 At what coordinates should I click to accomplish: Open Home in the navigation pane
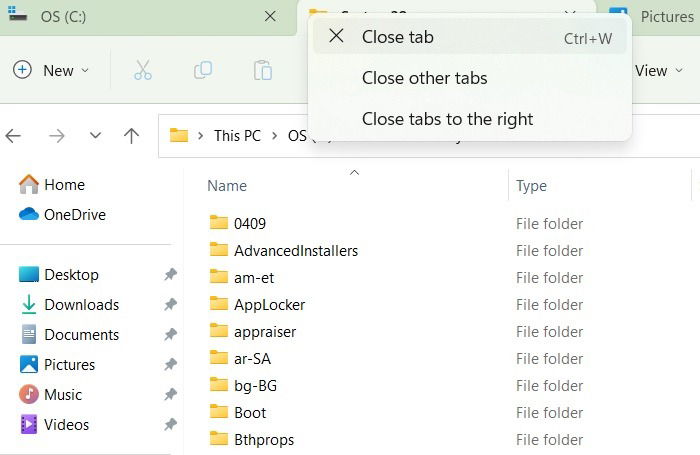(x=52, y=184)
